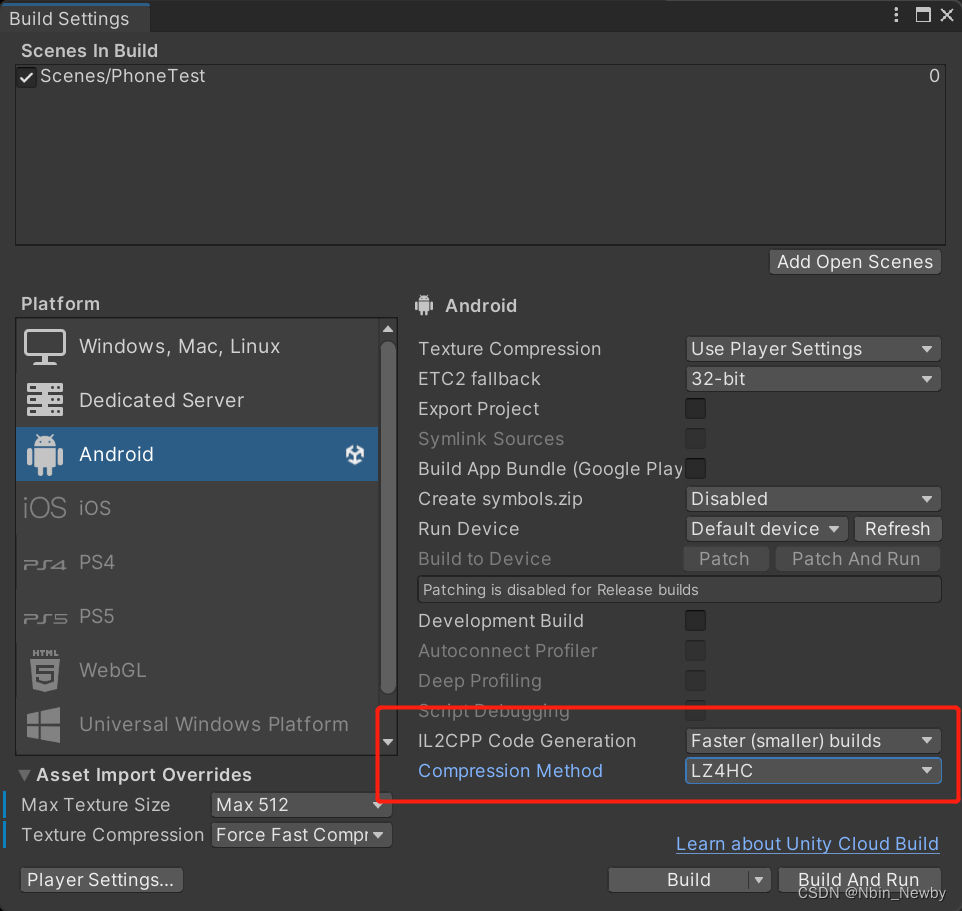Image resolution: width=962 pixels, height=911 pixels.
Task: Click the Android icon in settings header
Action: coord(424,305)
